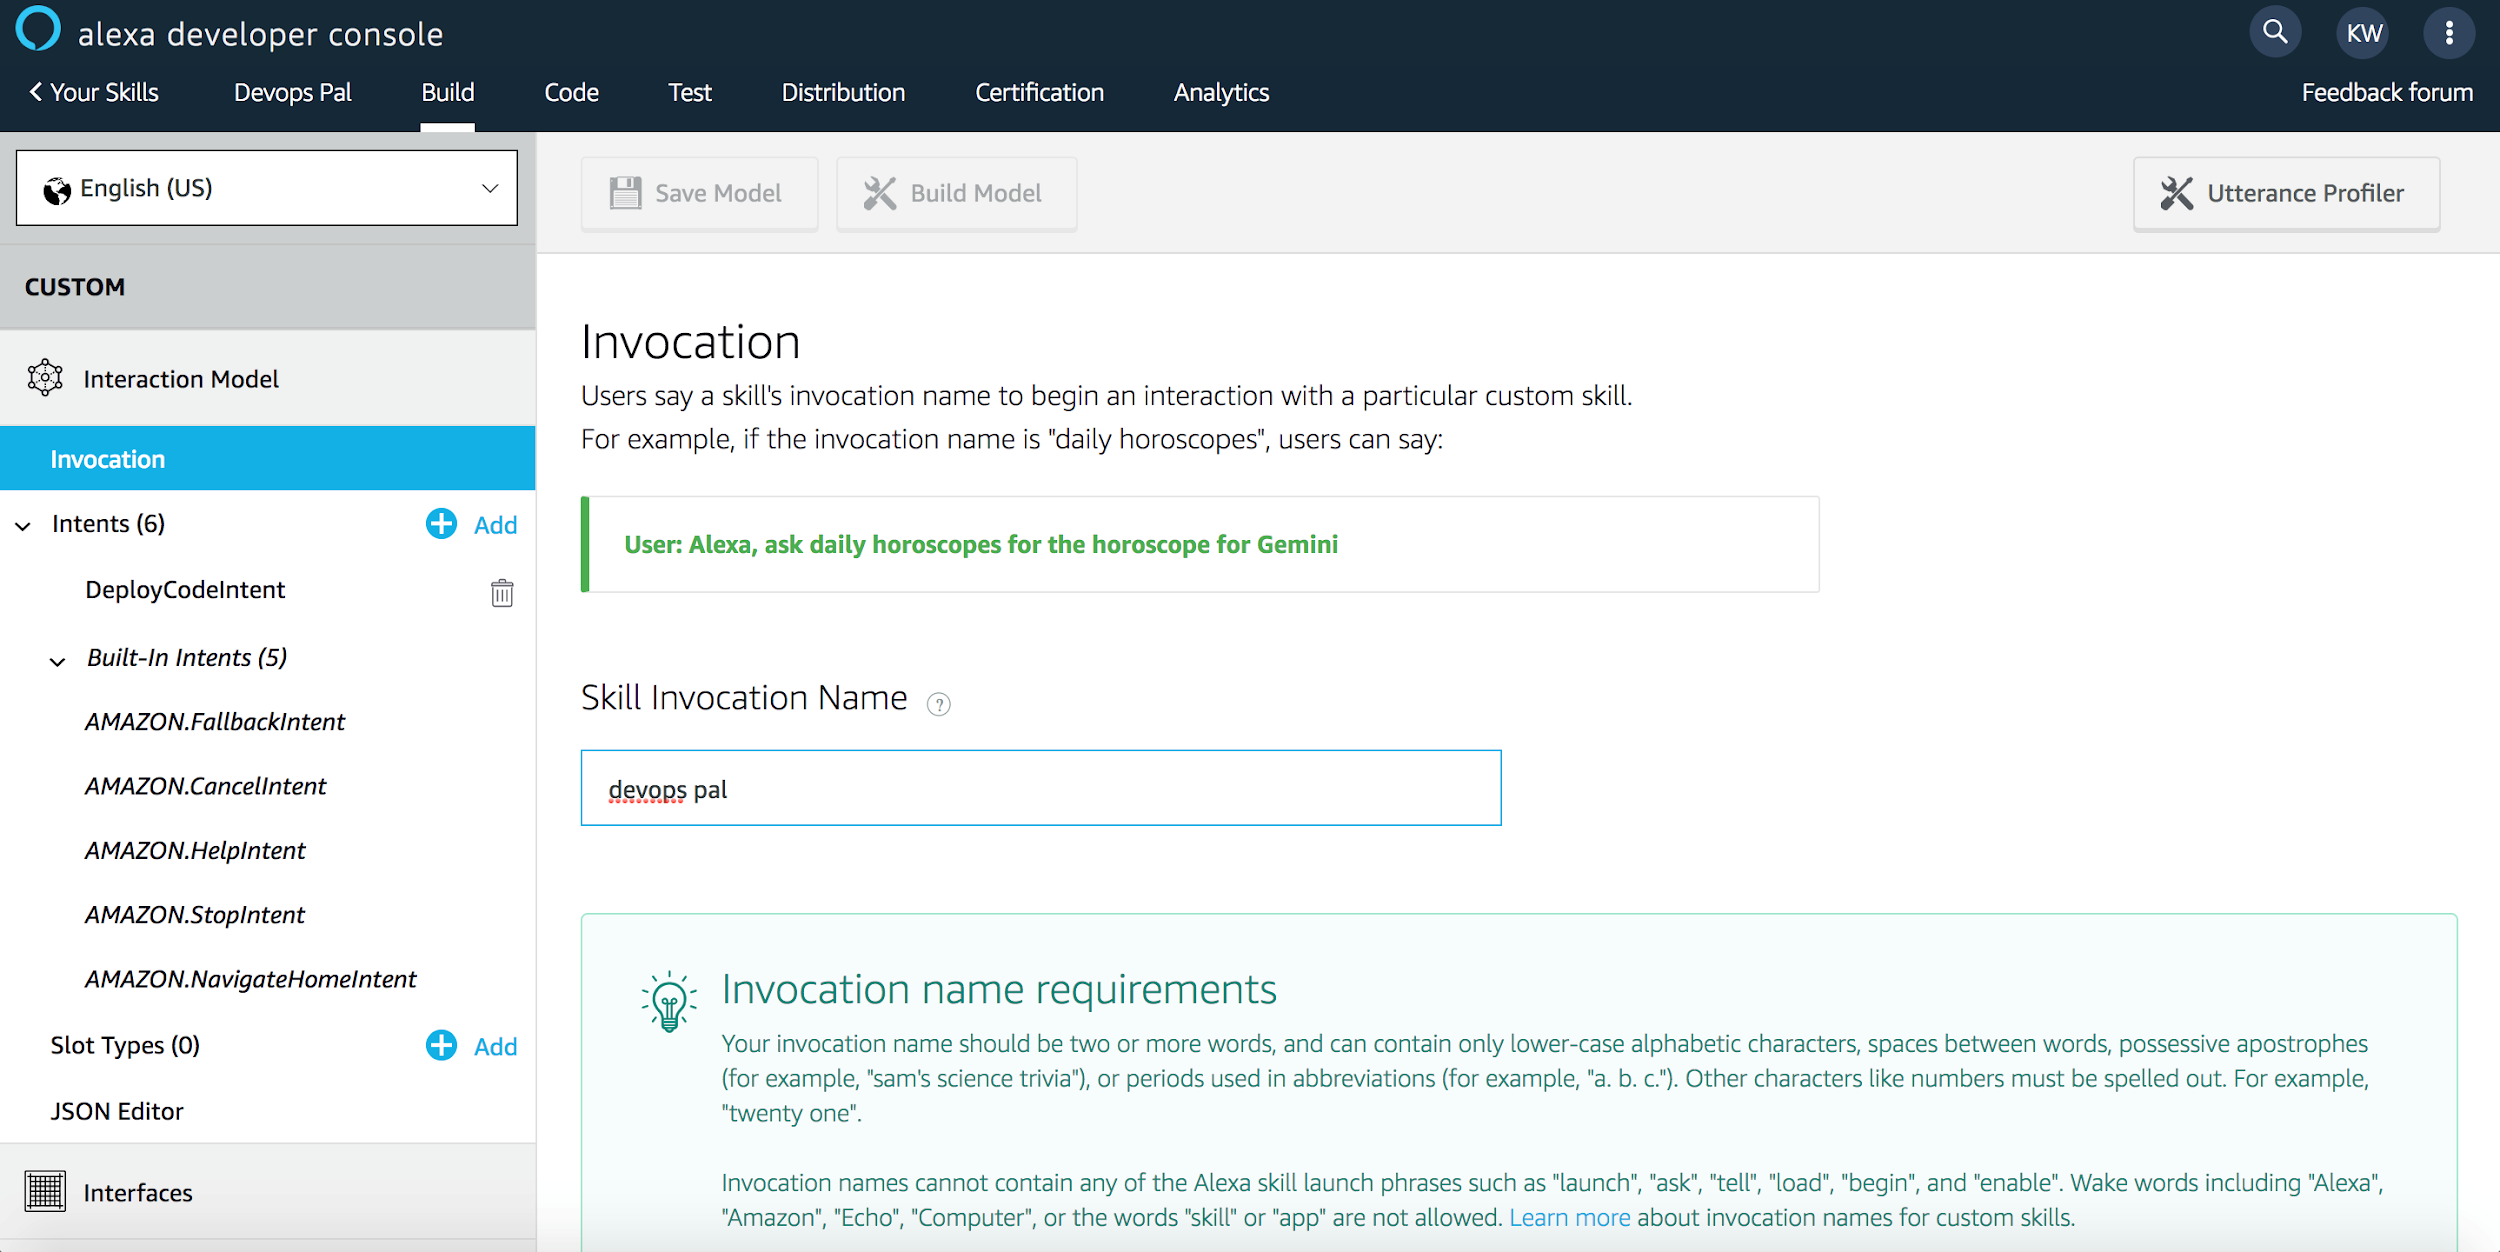Viewport: 2500px width, 1252px height.
Task: Switch to the Test tab
Action: pos(690,91)
